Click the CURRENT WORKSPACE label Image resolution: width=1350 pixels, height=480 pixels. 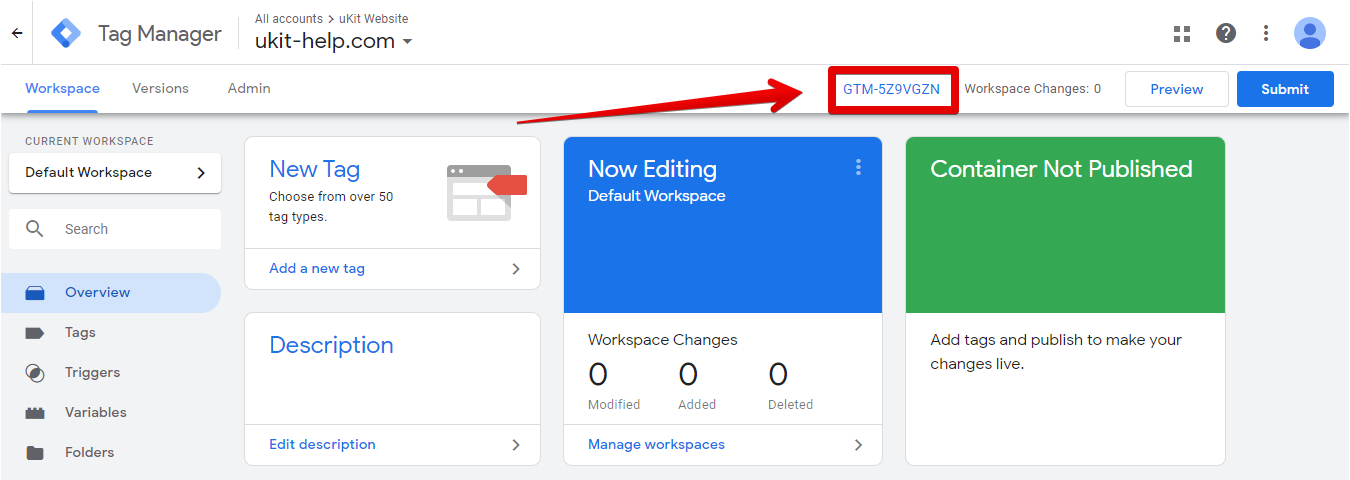click(x=89, y=141)
